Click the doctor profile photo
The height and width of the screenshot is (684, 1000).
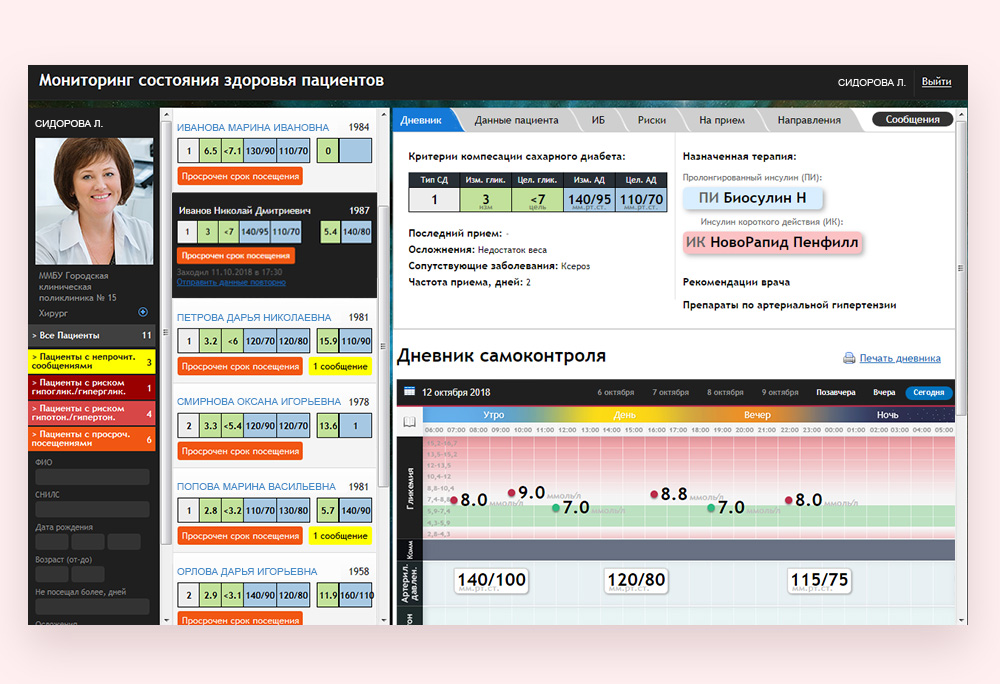pyautogui.click(x=94, y=201)
